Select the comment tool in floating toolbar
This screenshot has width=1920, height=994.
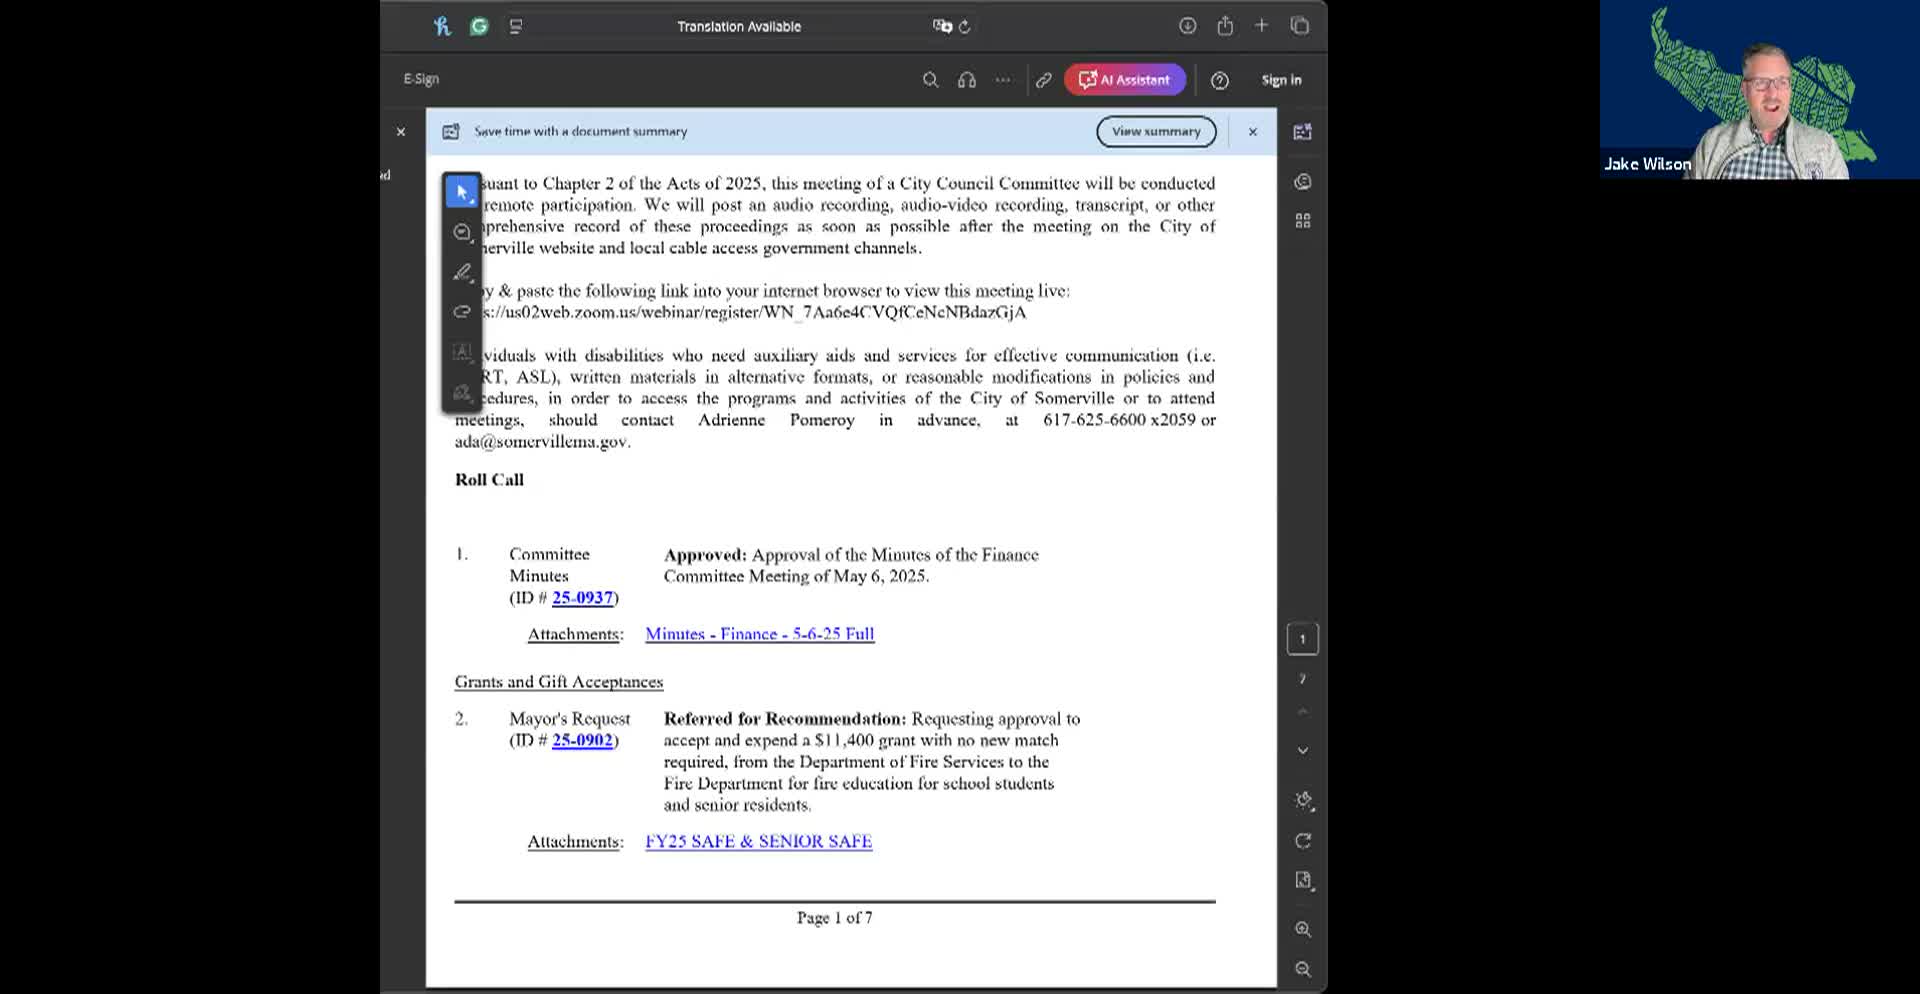pyautogui.click(x=461, y=232)
